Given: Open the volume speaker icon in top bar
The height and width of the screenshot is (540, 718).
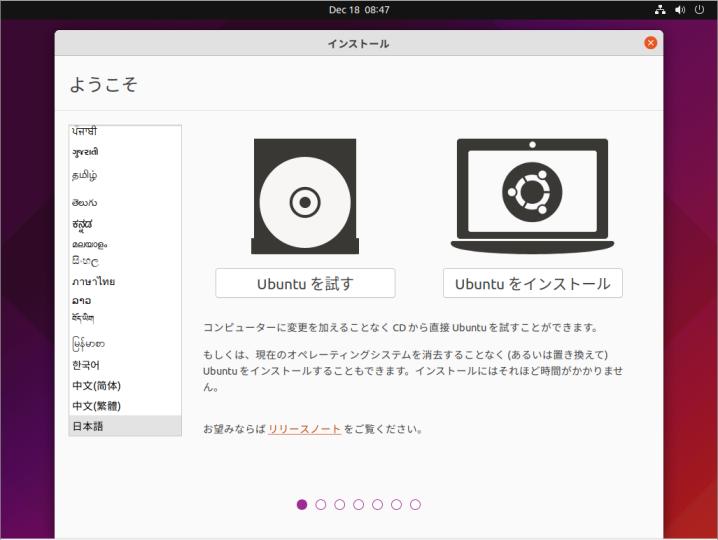Looking at the screenshot, I should (680, 10).
